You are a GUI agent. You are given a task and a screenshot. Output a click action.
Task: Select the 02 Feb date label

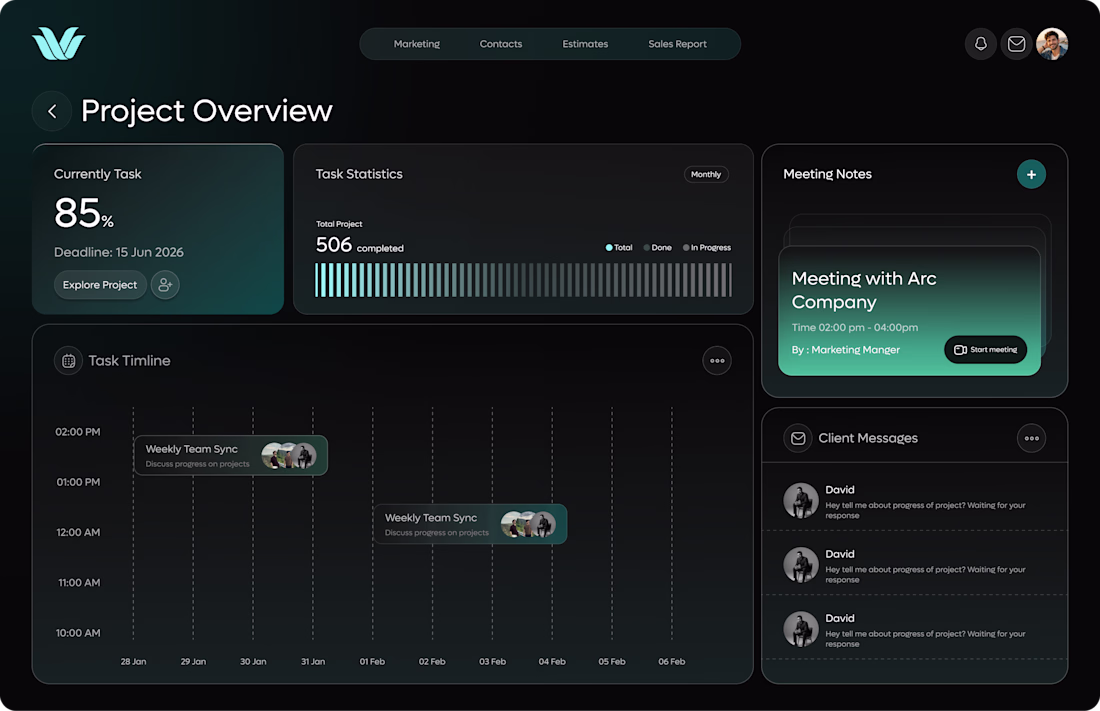(432, 661)
